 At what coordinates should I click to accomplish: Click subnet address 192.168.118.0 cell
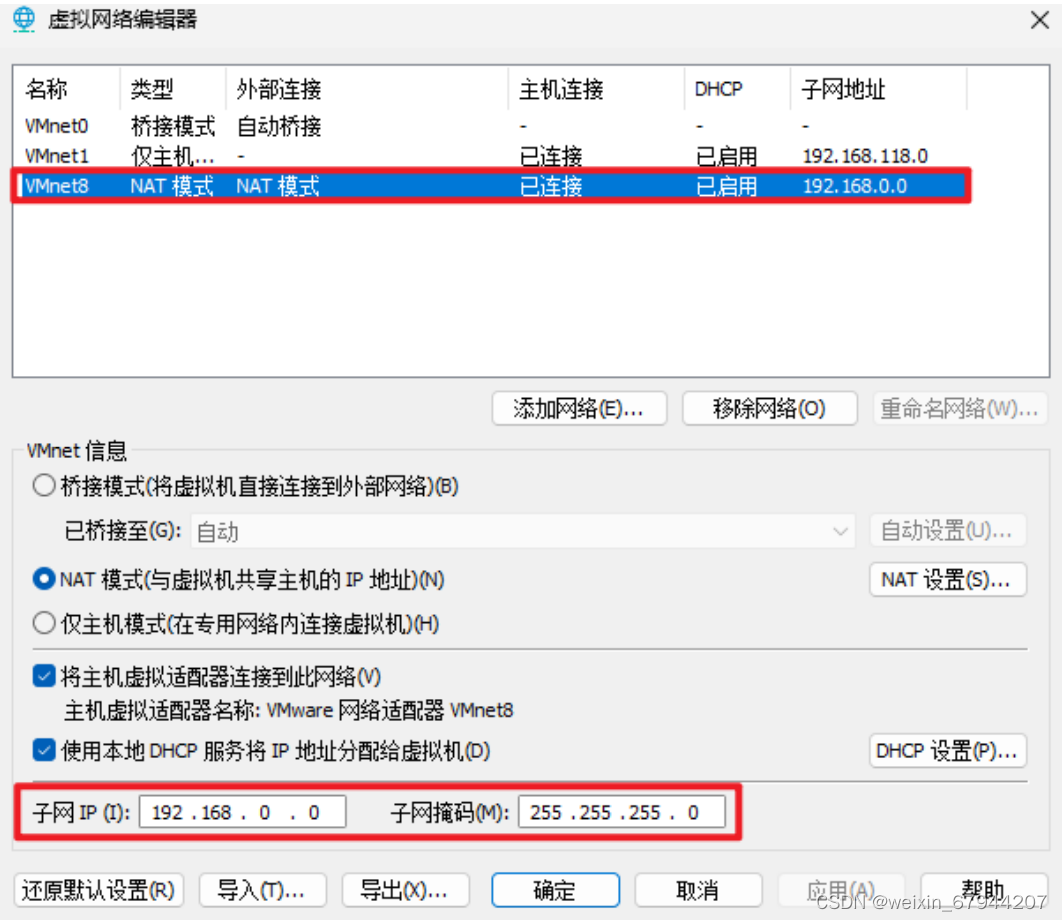pos(865,156)
